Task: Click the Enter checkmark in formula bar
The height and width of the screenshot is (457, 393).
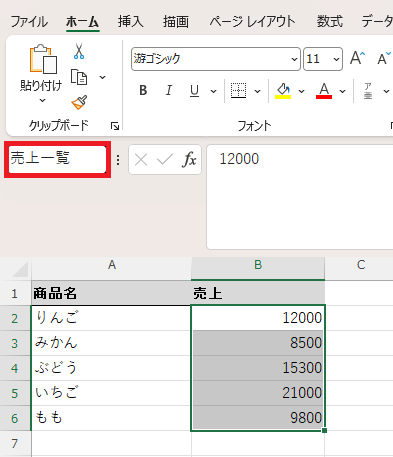Action: [x=165, y=160]
